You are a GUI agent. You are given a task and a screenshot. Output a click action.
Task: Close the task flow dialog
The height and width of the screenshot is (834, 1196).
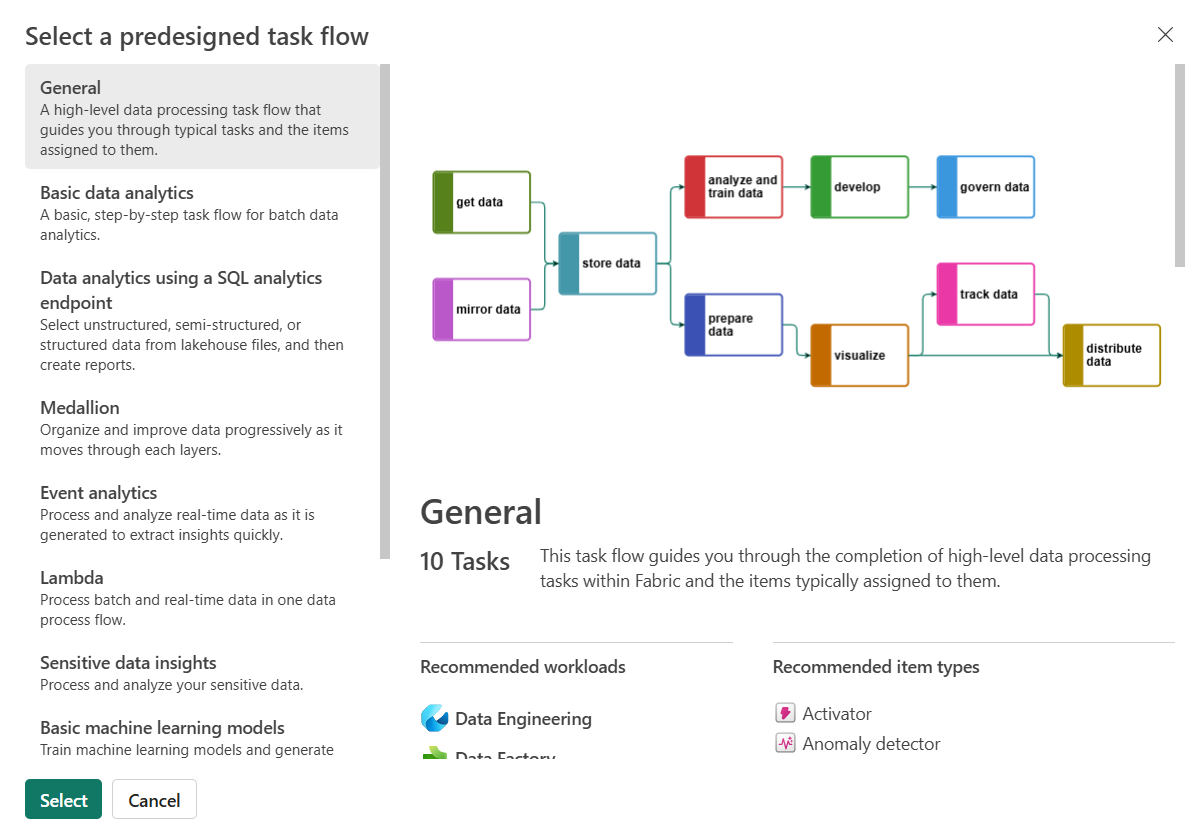(1165, 35)
